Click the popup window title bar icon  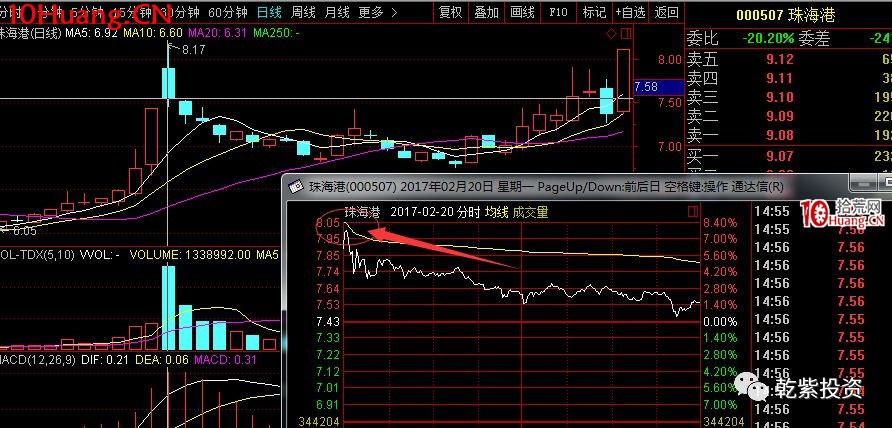coord(296,186)
